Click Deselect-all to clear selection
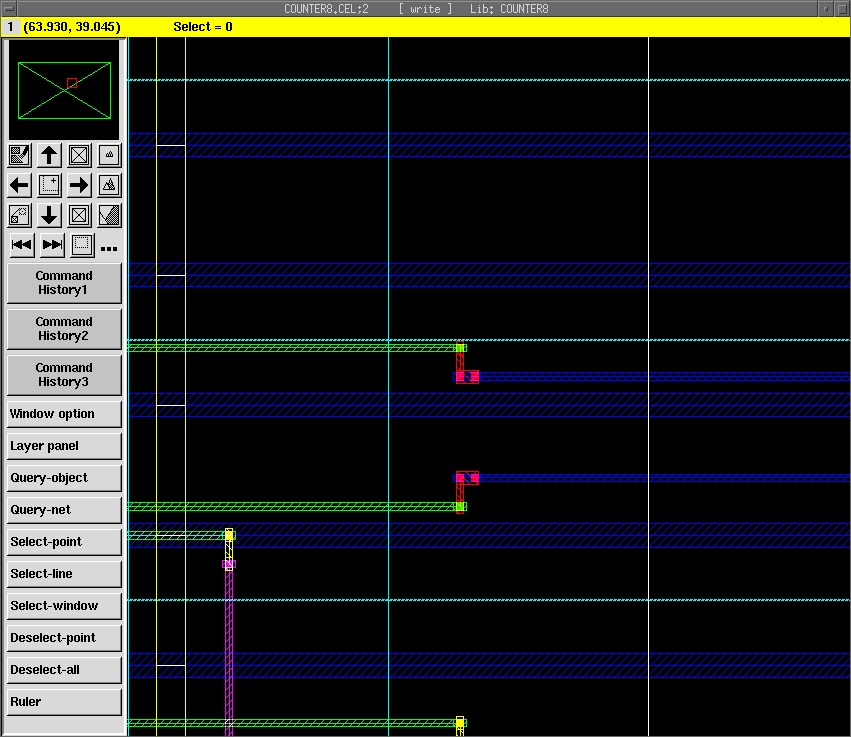Image resolution: width=851 pixels, height=737 pixels. tap(64, 670)
